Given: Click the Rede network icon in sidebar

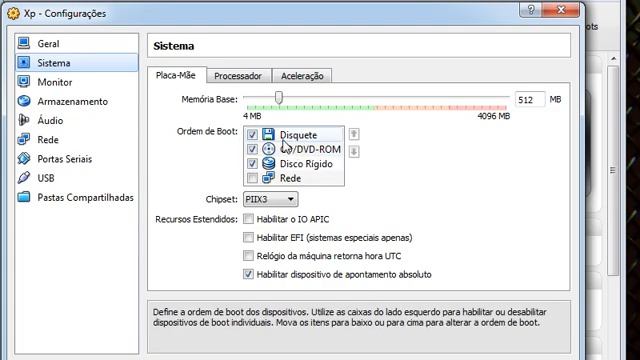Looking at the screenshot, I should click(x=24, y=139).
